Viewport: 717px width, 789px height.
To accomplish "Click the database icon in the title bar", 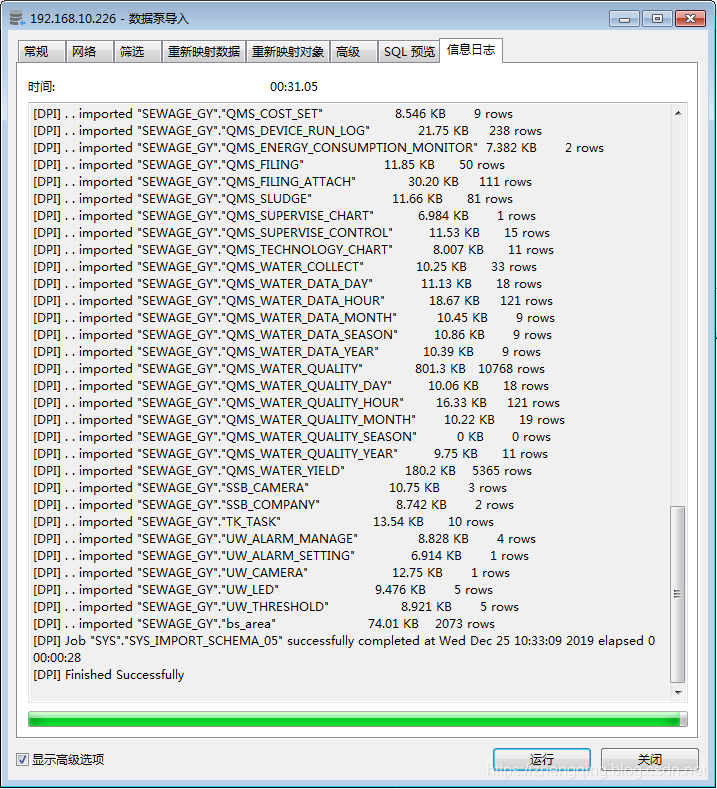I will pyautogui.click(x=17, y=18).
